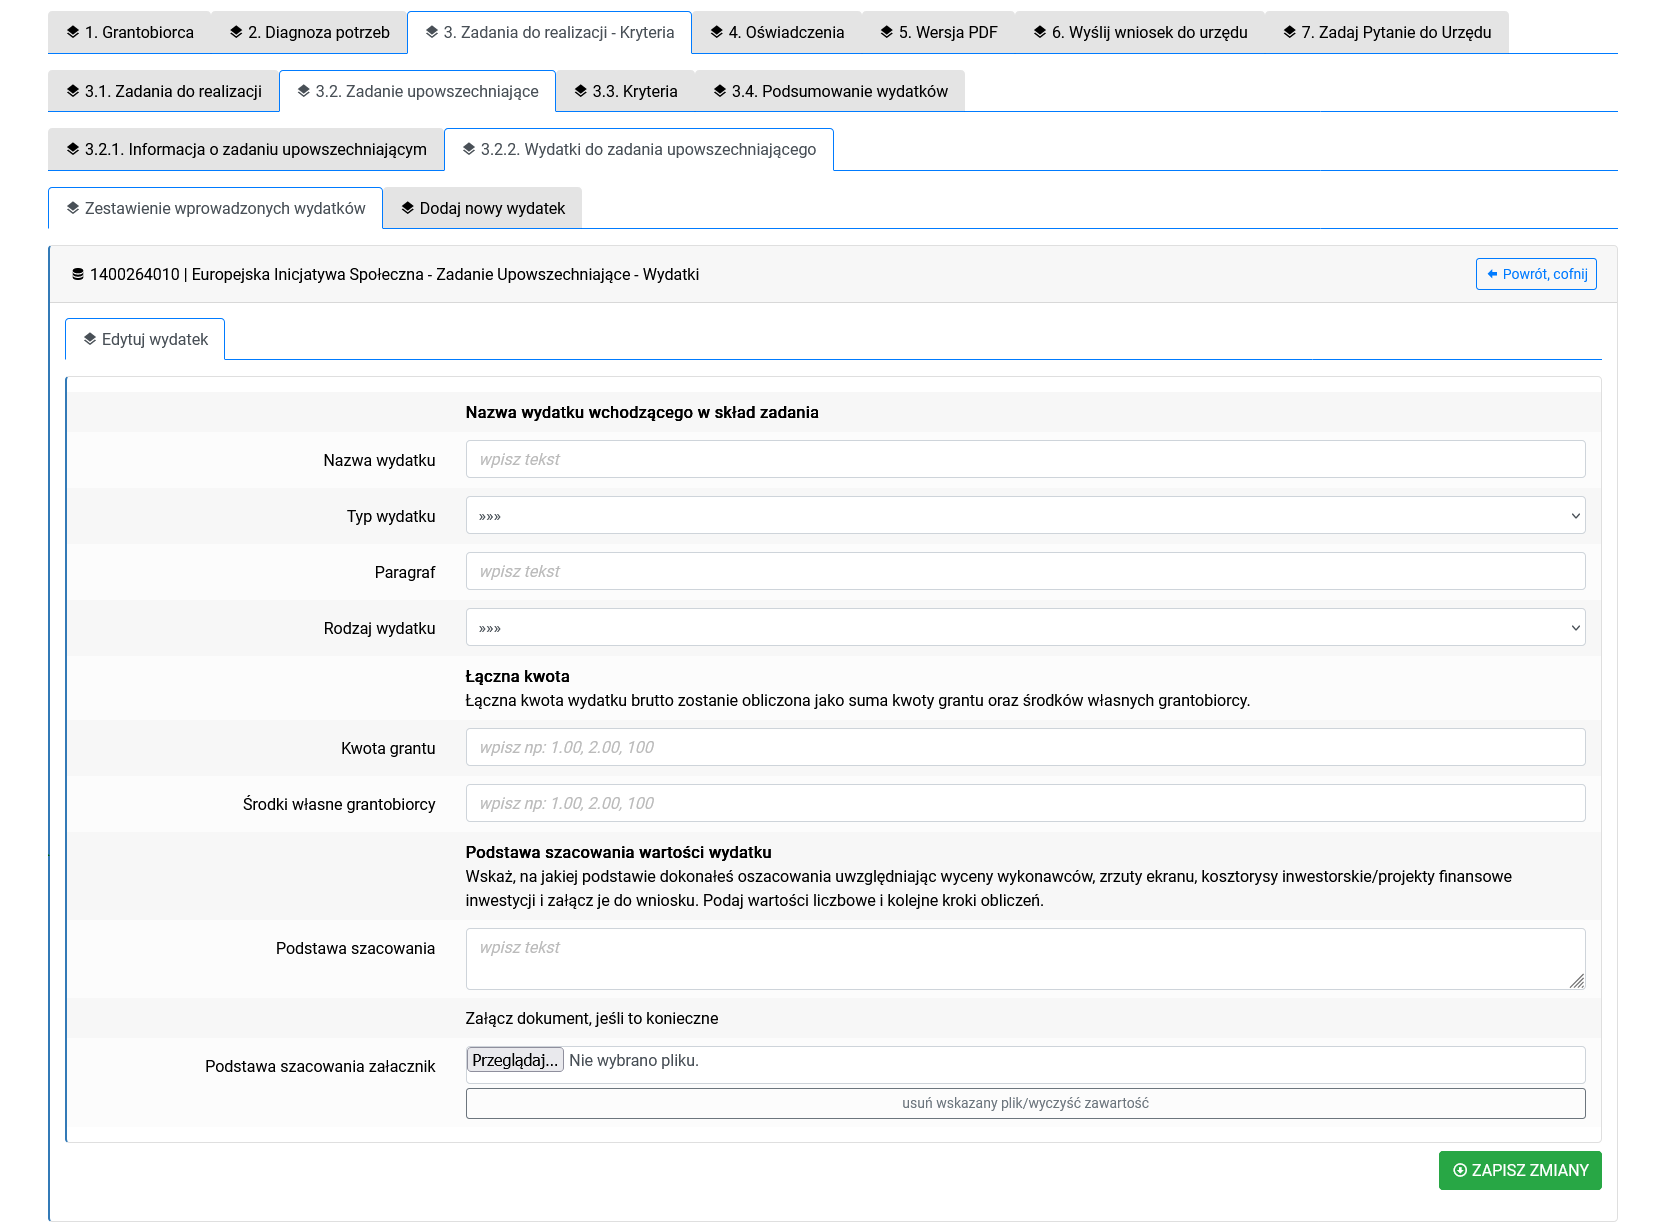
Task: Click the layers icon on 'Edytuj wydatek' tab
Action: coord(90,339)
